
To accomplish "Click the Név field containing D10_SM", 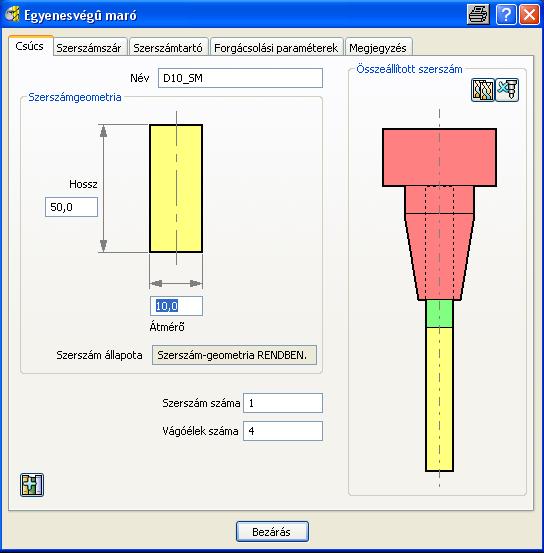I will 240,78.
